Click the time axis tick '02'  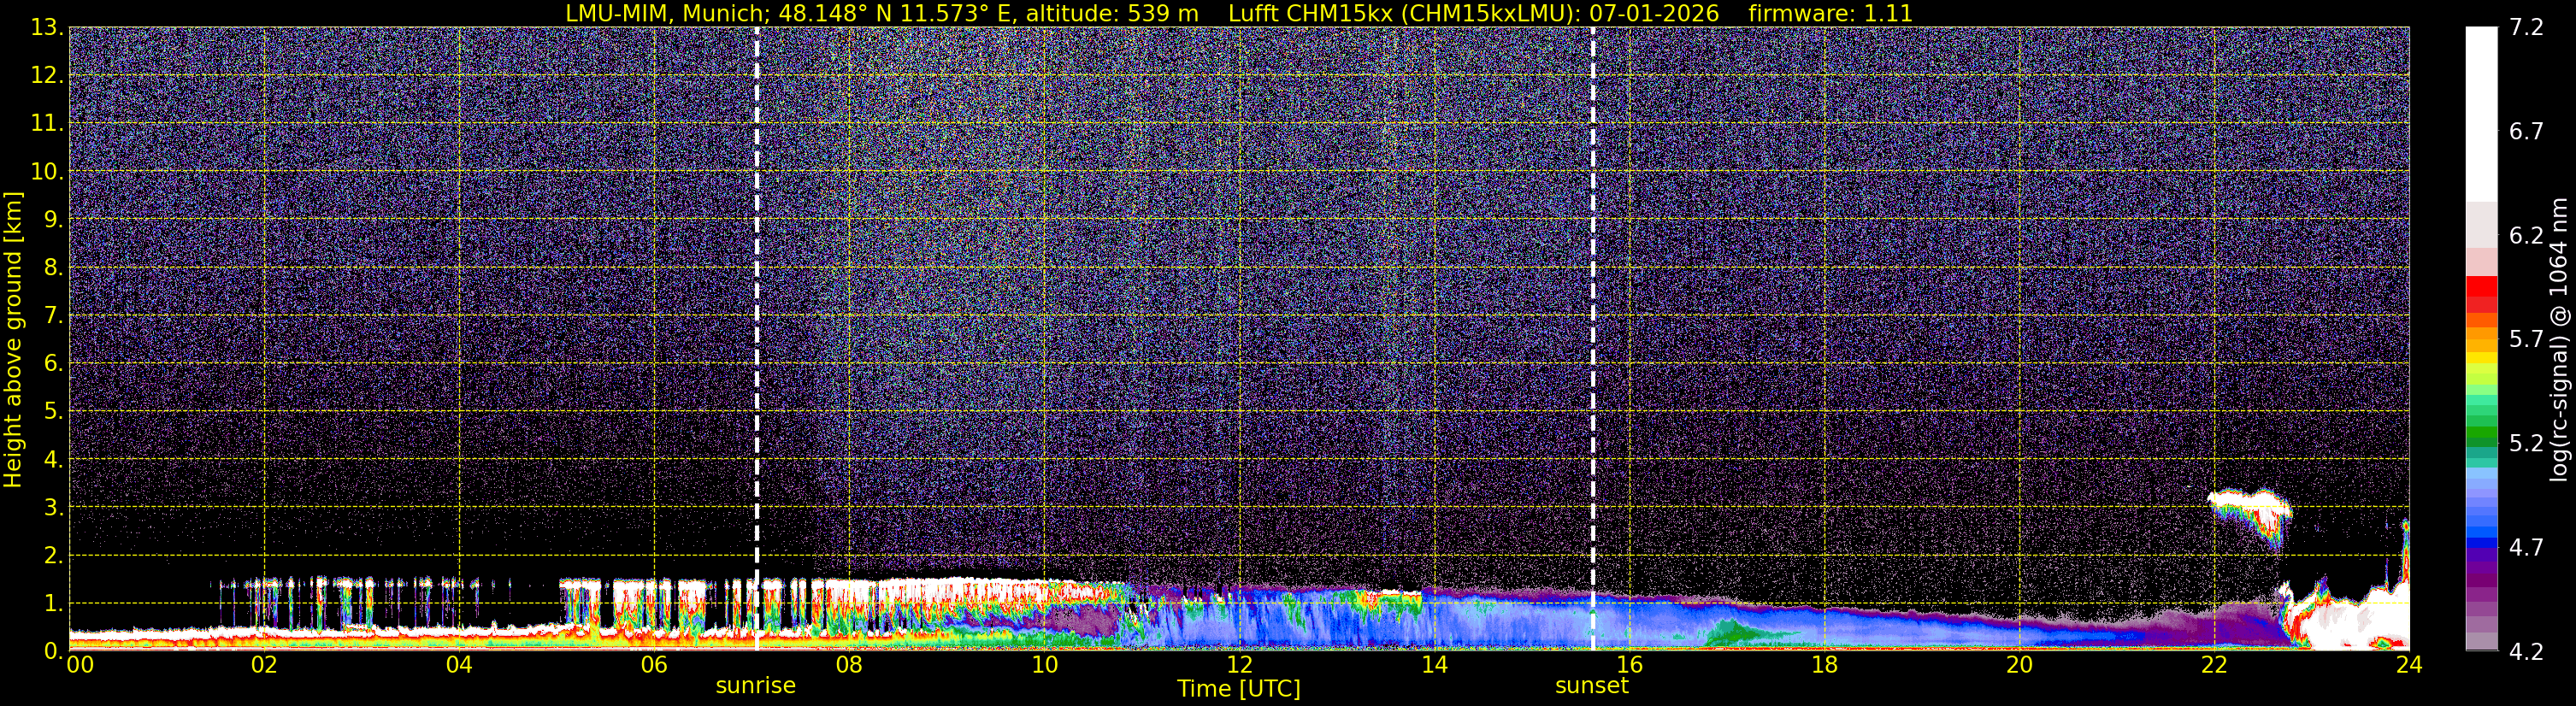coord(264,664)
